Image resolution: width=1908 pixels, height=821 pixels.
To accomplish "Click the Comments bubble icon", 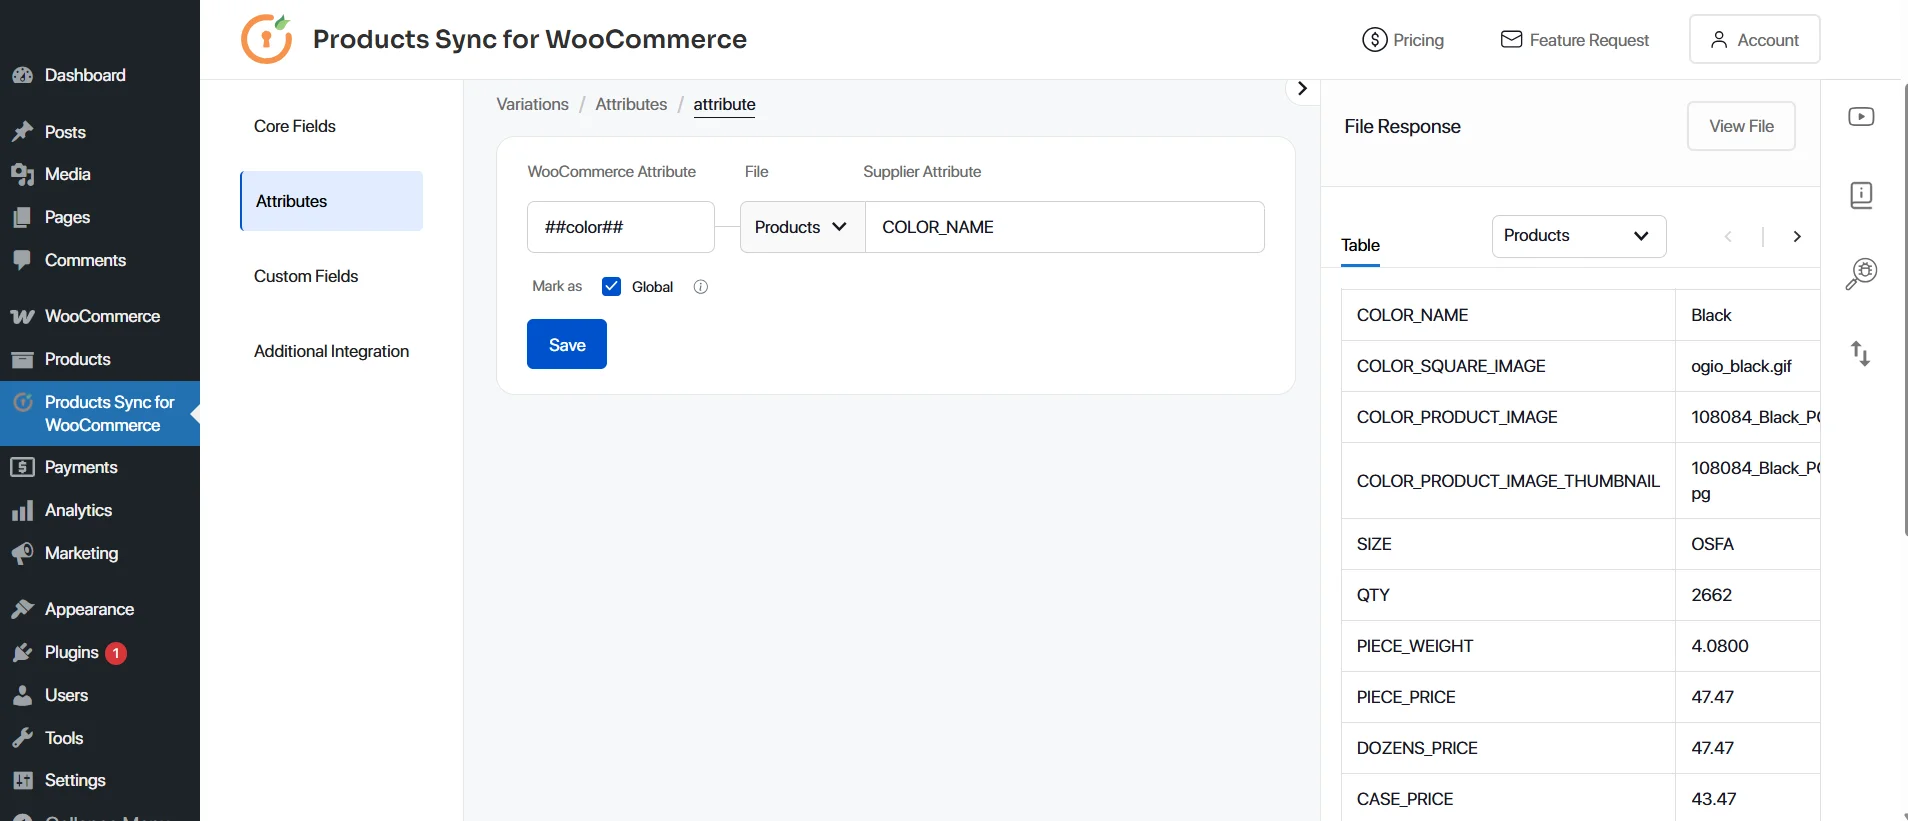I will (22, 260).
